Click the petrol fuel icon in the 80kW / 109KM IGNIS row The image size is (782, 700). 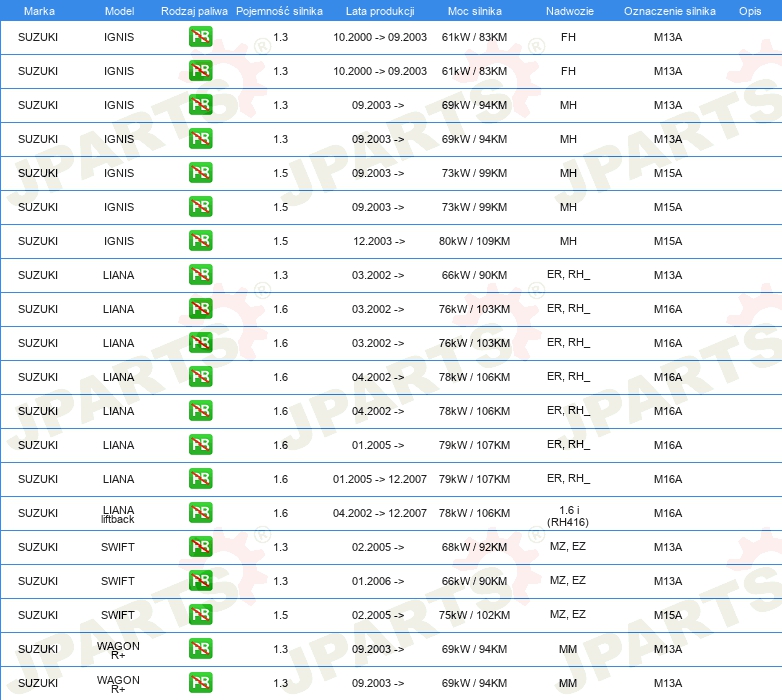(200, 241)
